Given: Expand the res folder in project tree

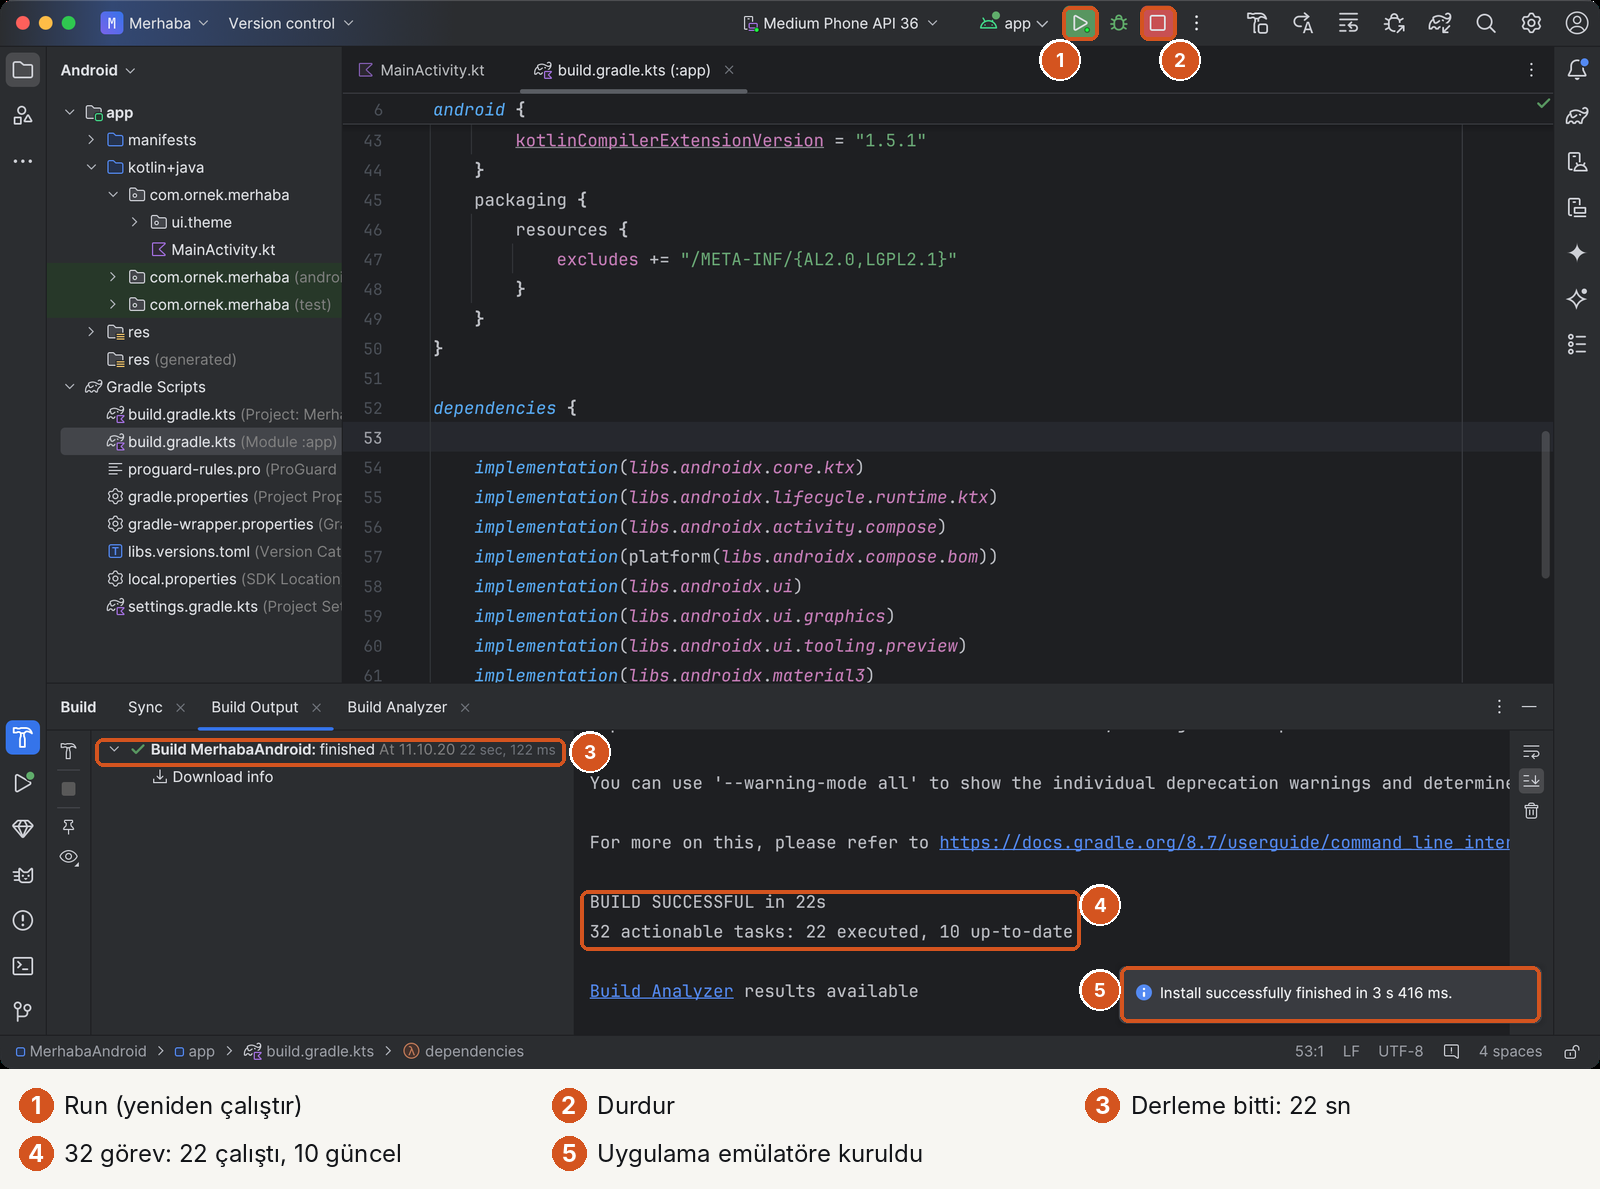Looking at the screenshot, I should [91, 332].
